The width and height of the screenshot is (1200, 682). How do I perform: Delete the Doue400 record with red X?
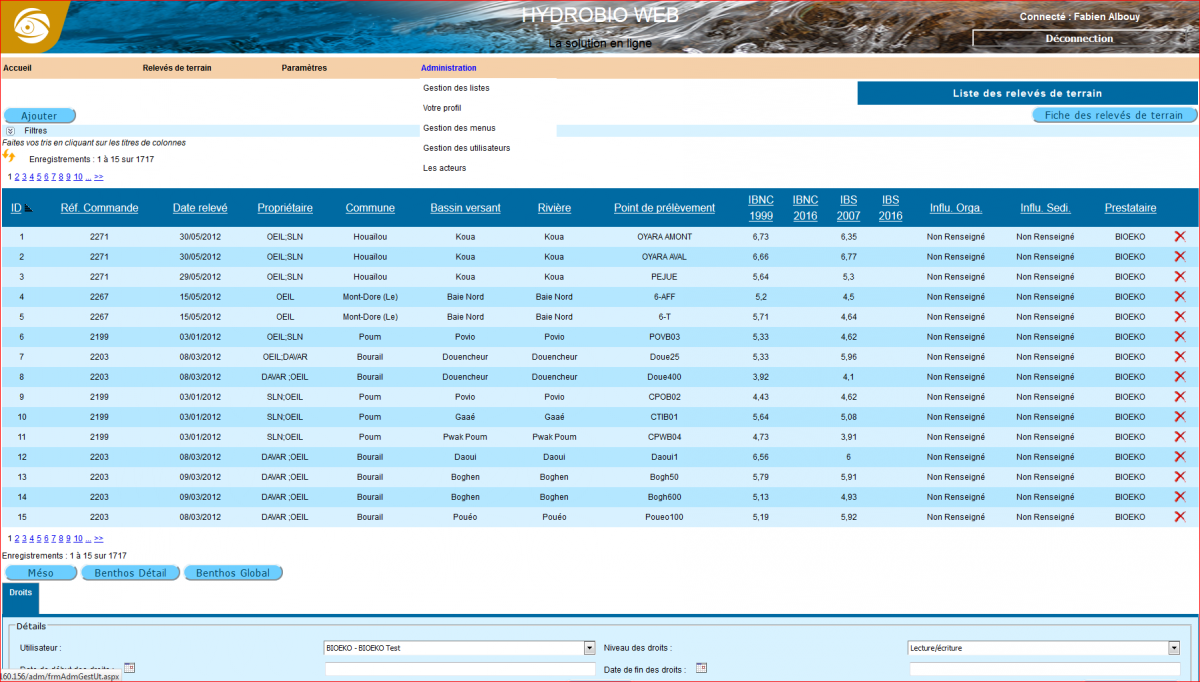pos(1179,377)
